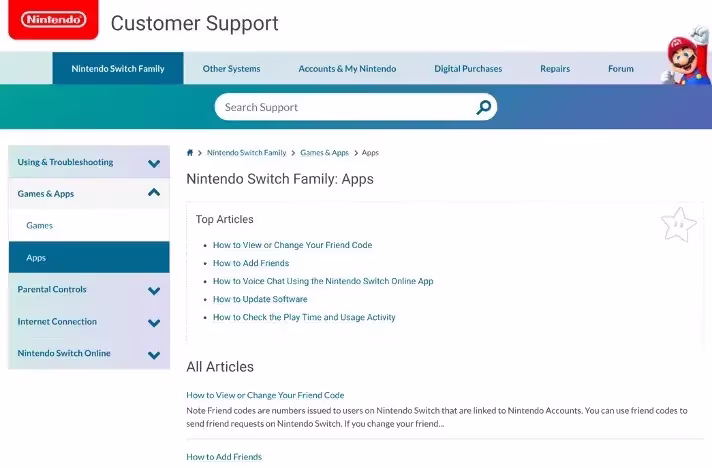This screenshot has width=712, height=468.
Task: Expand the Using & Troubleshooting section
Action: point(154,163)
